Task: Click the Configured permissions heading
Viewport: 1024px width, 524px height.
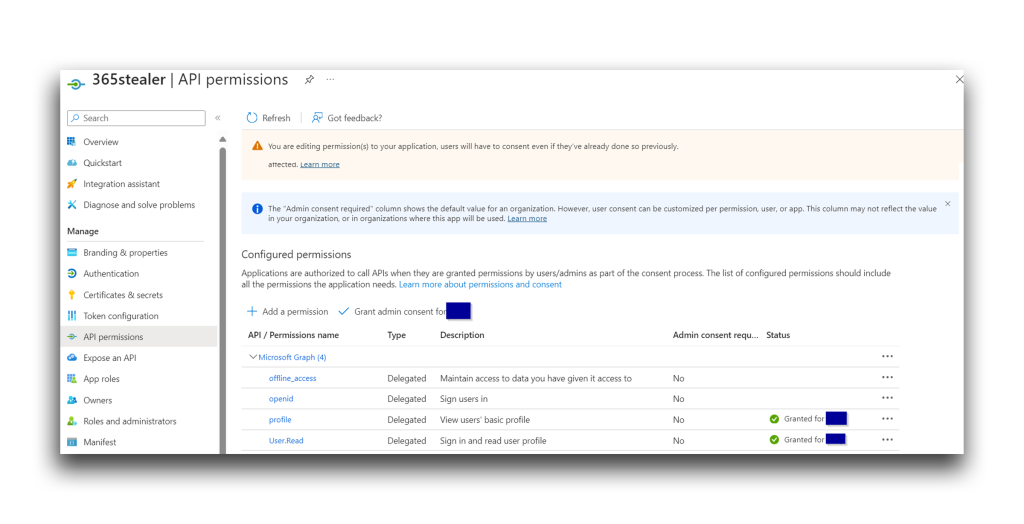Action: (296, 254)
